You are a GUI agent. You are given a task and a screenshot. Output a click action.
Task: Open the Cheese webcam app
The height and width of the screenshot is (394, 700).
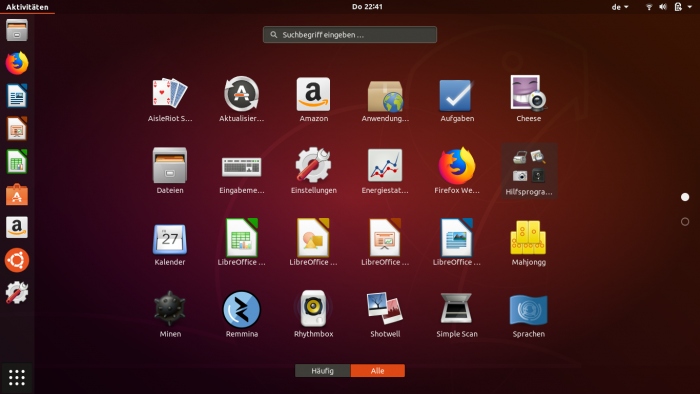(529, 99)
